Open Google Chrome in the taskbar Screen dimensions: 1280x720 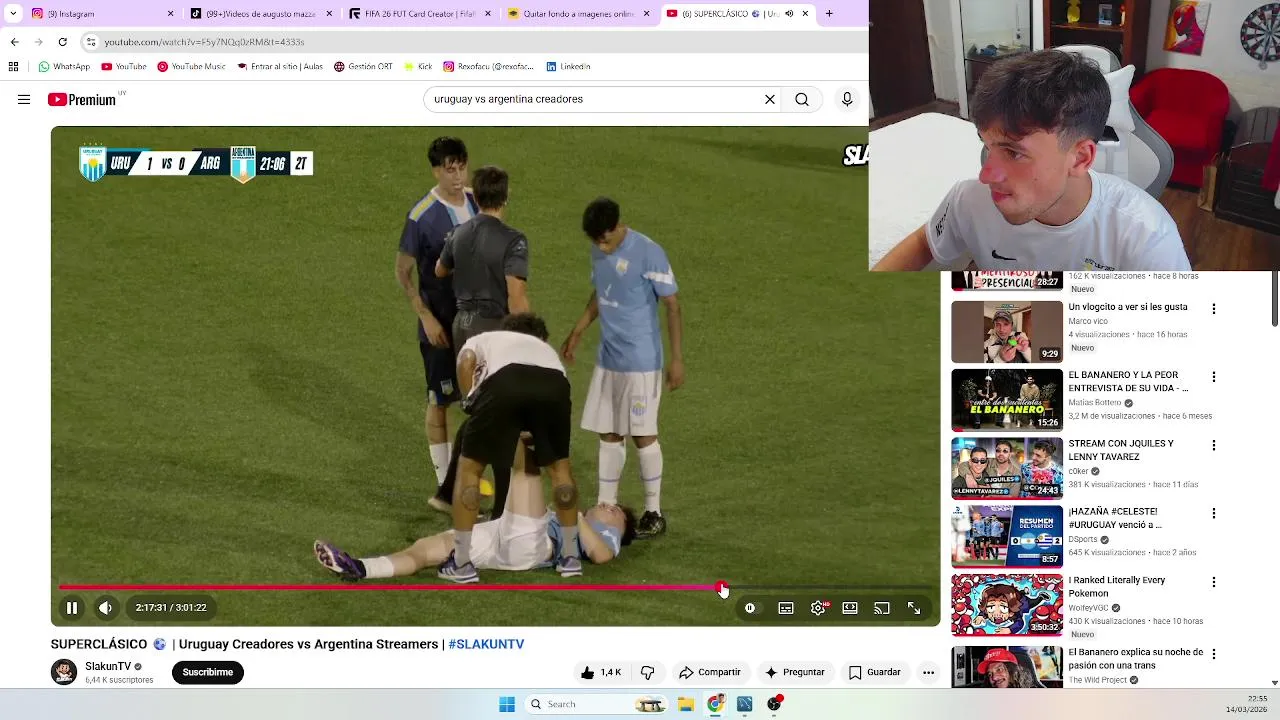point(715,704)
